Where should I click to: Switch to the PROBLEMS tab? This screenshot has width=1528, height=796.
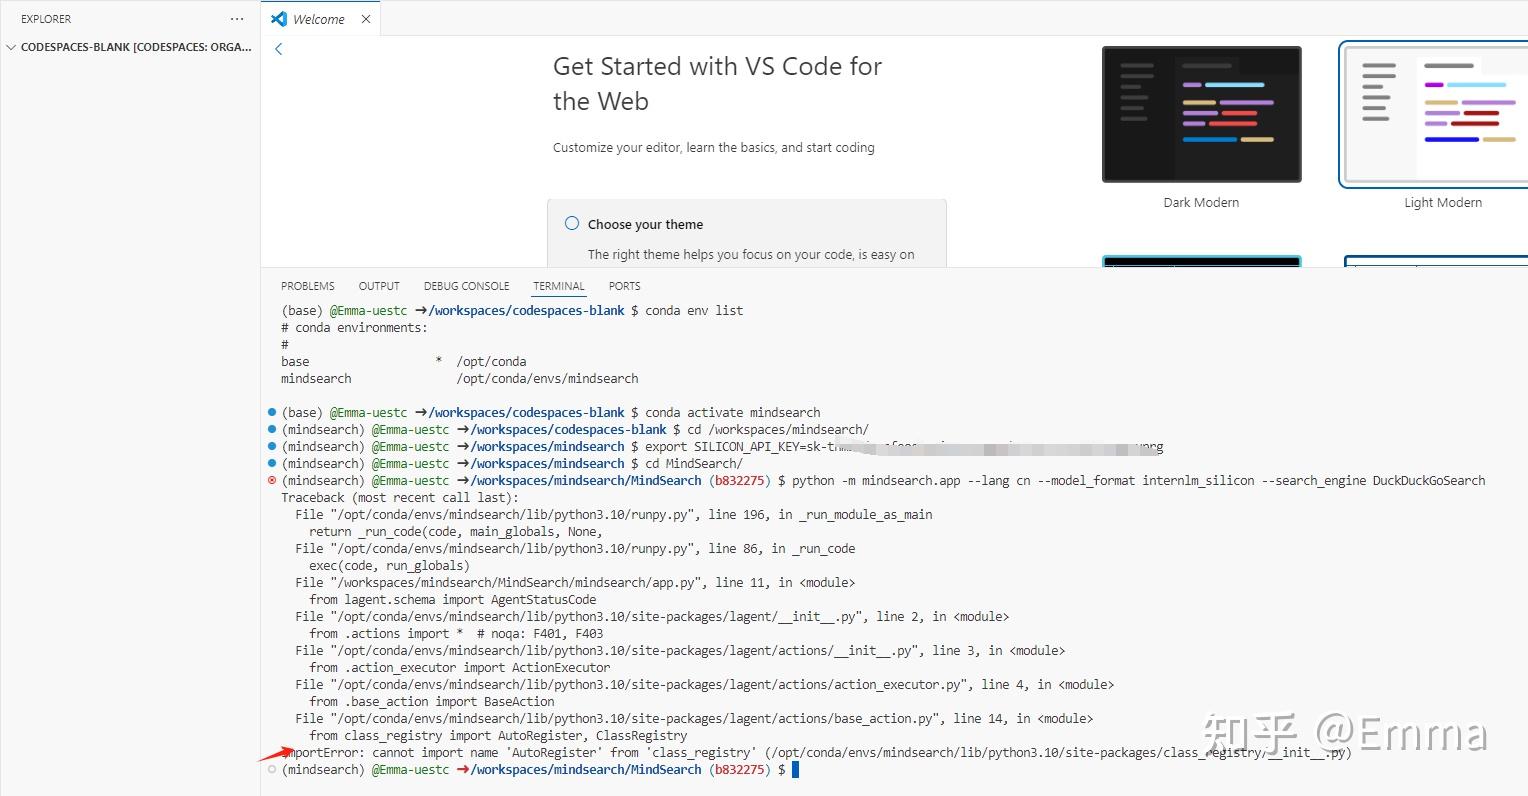pyautogui.click(x=307, y=286)
